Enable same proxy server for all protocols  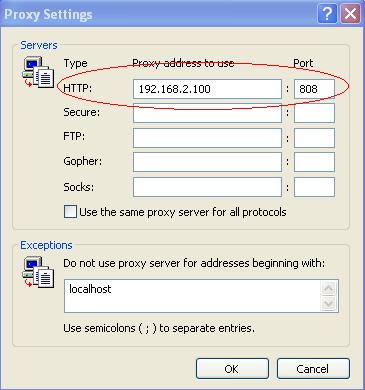click(x=70, y=212)
